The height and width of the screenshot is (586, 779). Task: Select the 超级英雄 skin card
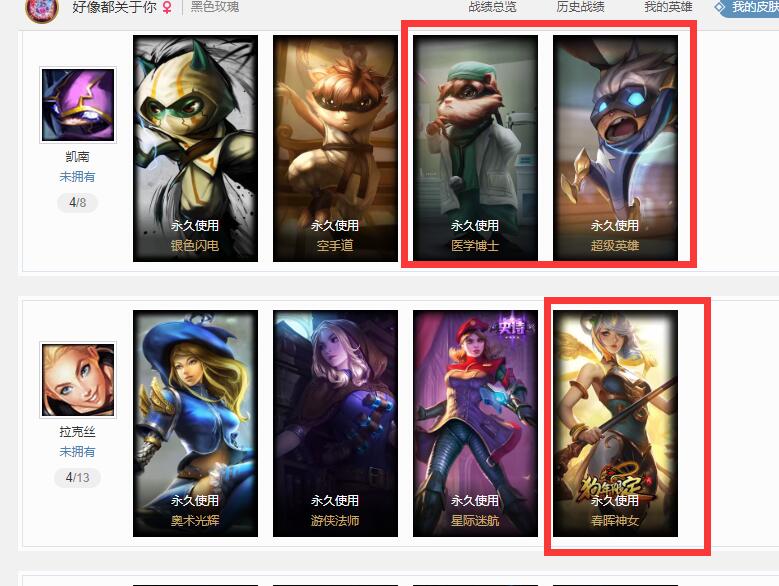coord(616,148)
